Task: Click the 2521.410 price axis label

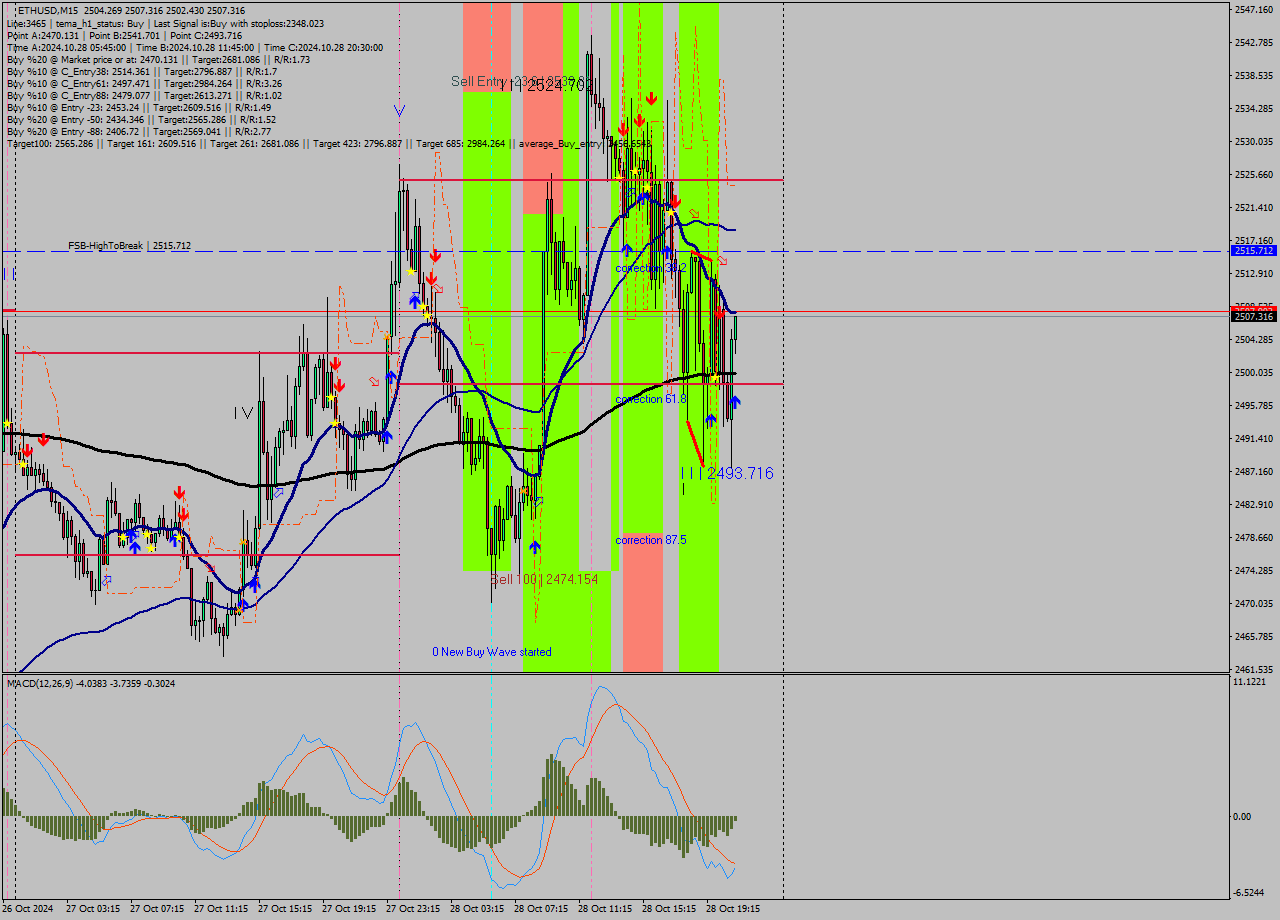Action: click(1254, 207)
